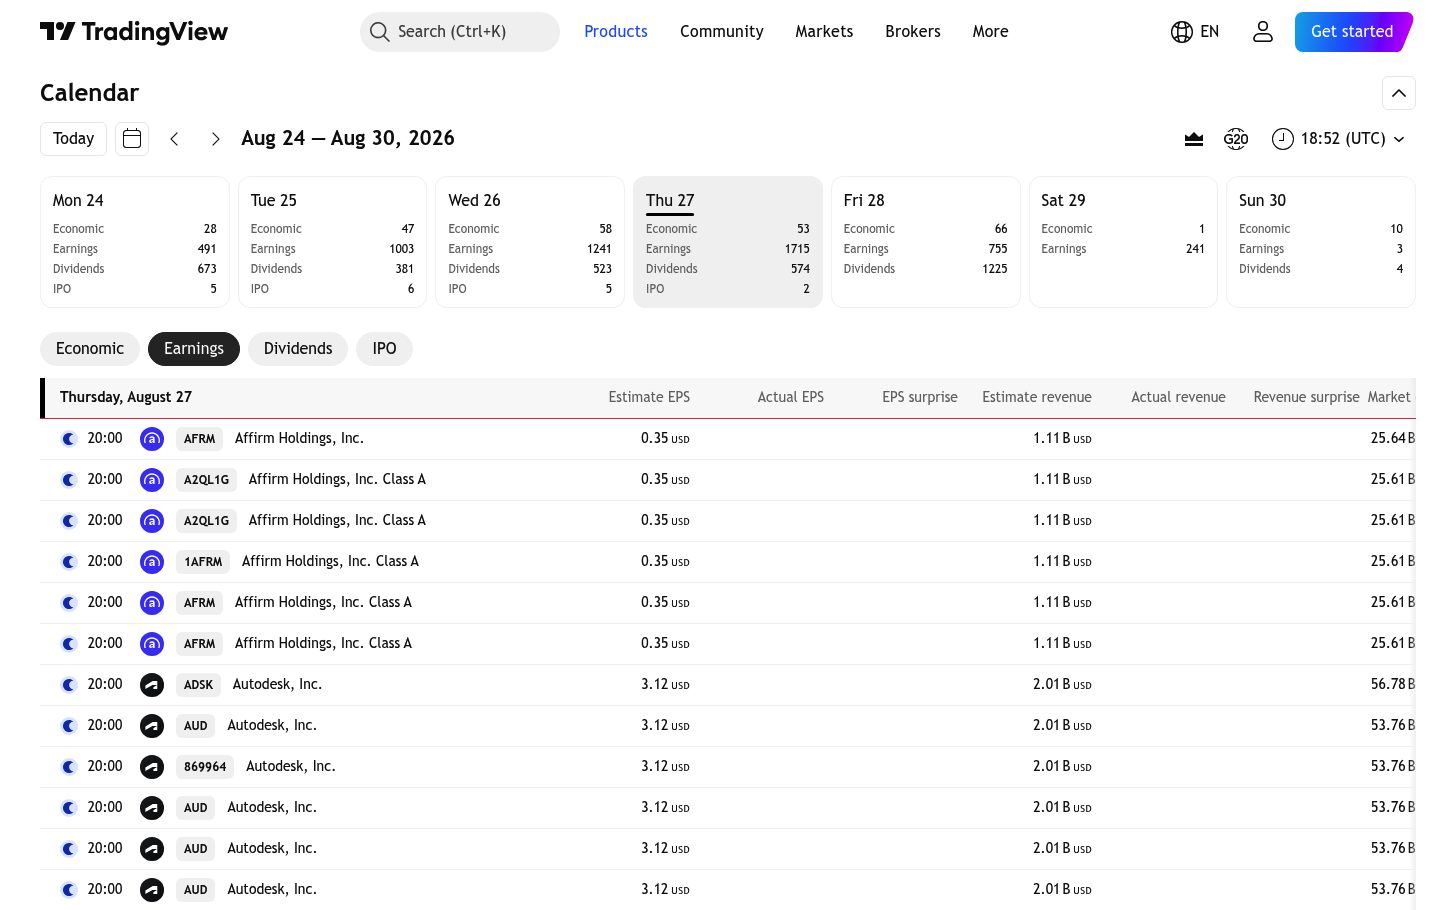Click the moon icon in the 1AFRM row

click(69, 562)
